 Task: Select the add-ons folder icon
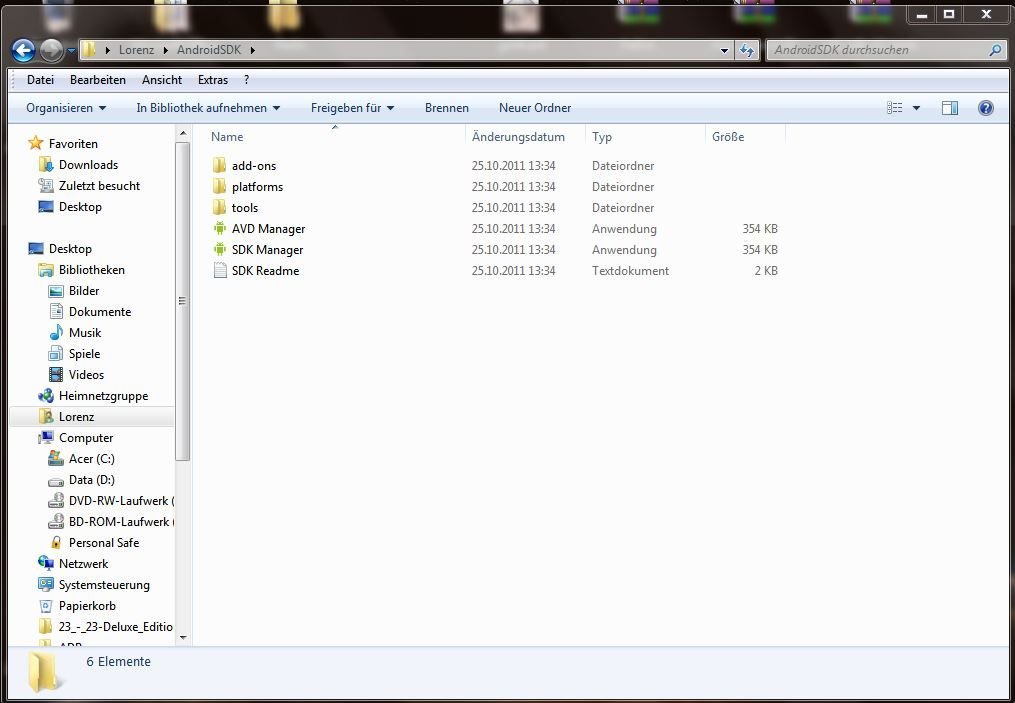click(220, 166)
